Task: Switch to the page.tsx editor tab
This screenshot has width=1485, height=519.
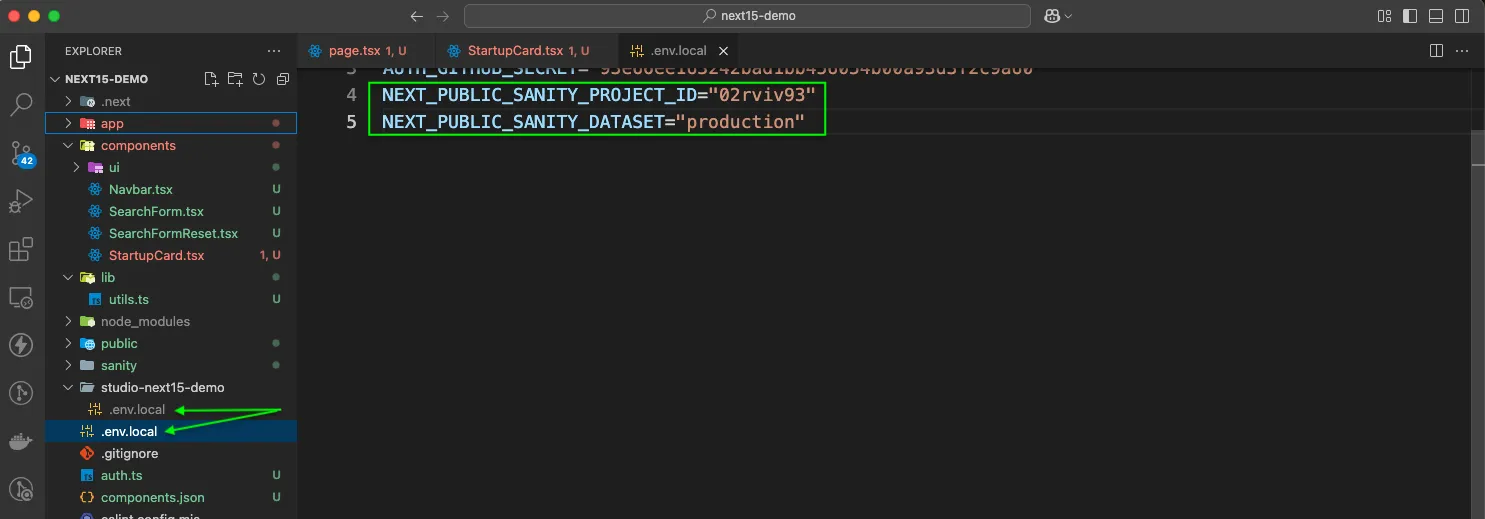Action: point(366,50)
